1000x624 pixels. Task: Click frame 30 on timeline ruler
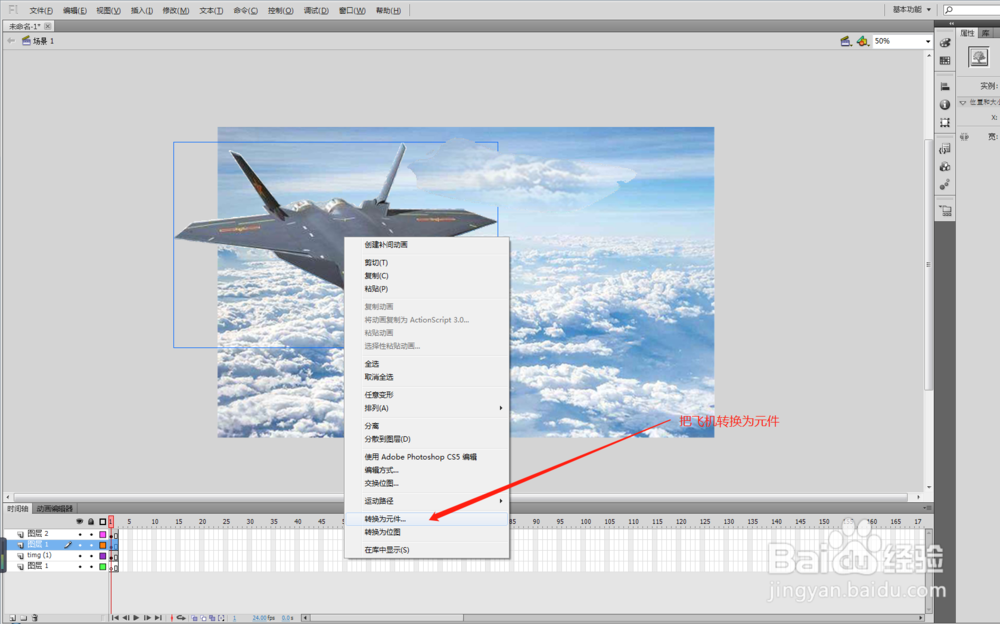pos(250,522)
